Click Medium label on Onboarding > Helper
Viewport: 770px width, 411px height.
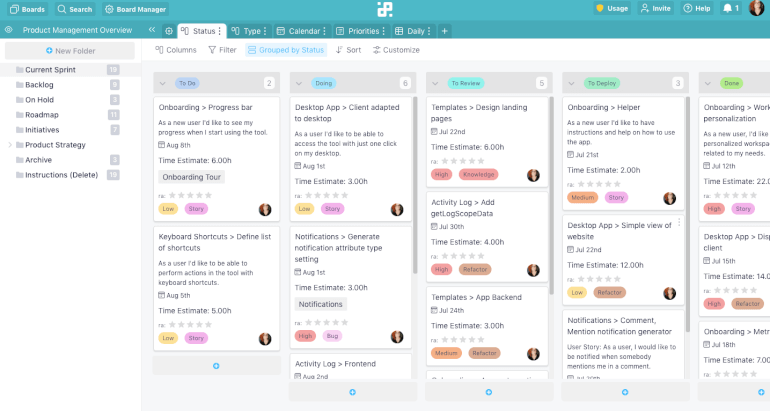[582, 197]
